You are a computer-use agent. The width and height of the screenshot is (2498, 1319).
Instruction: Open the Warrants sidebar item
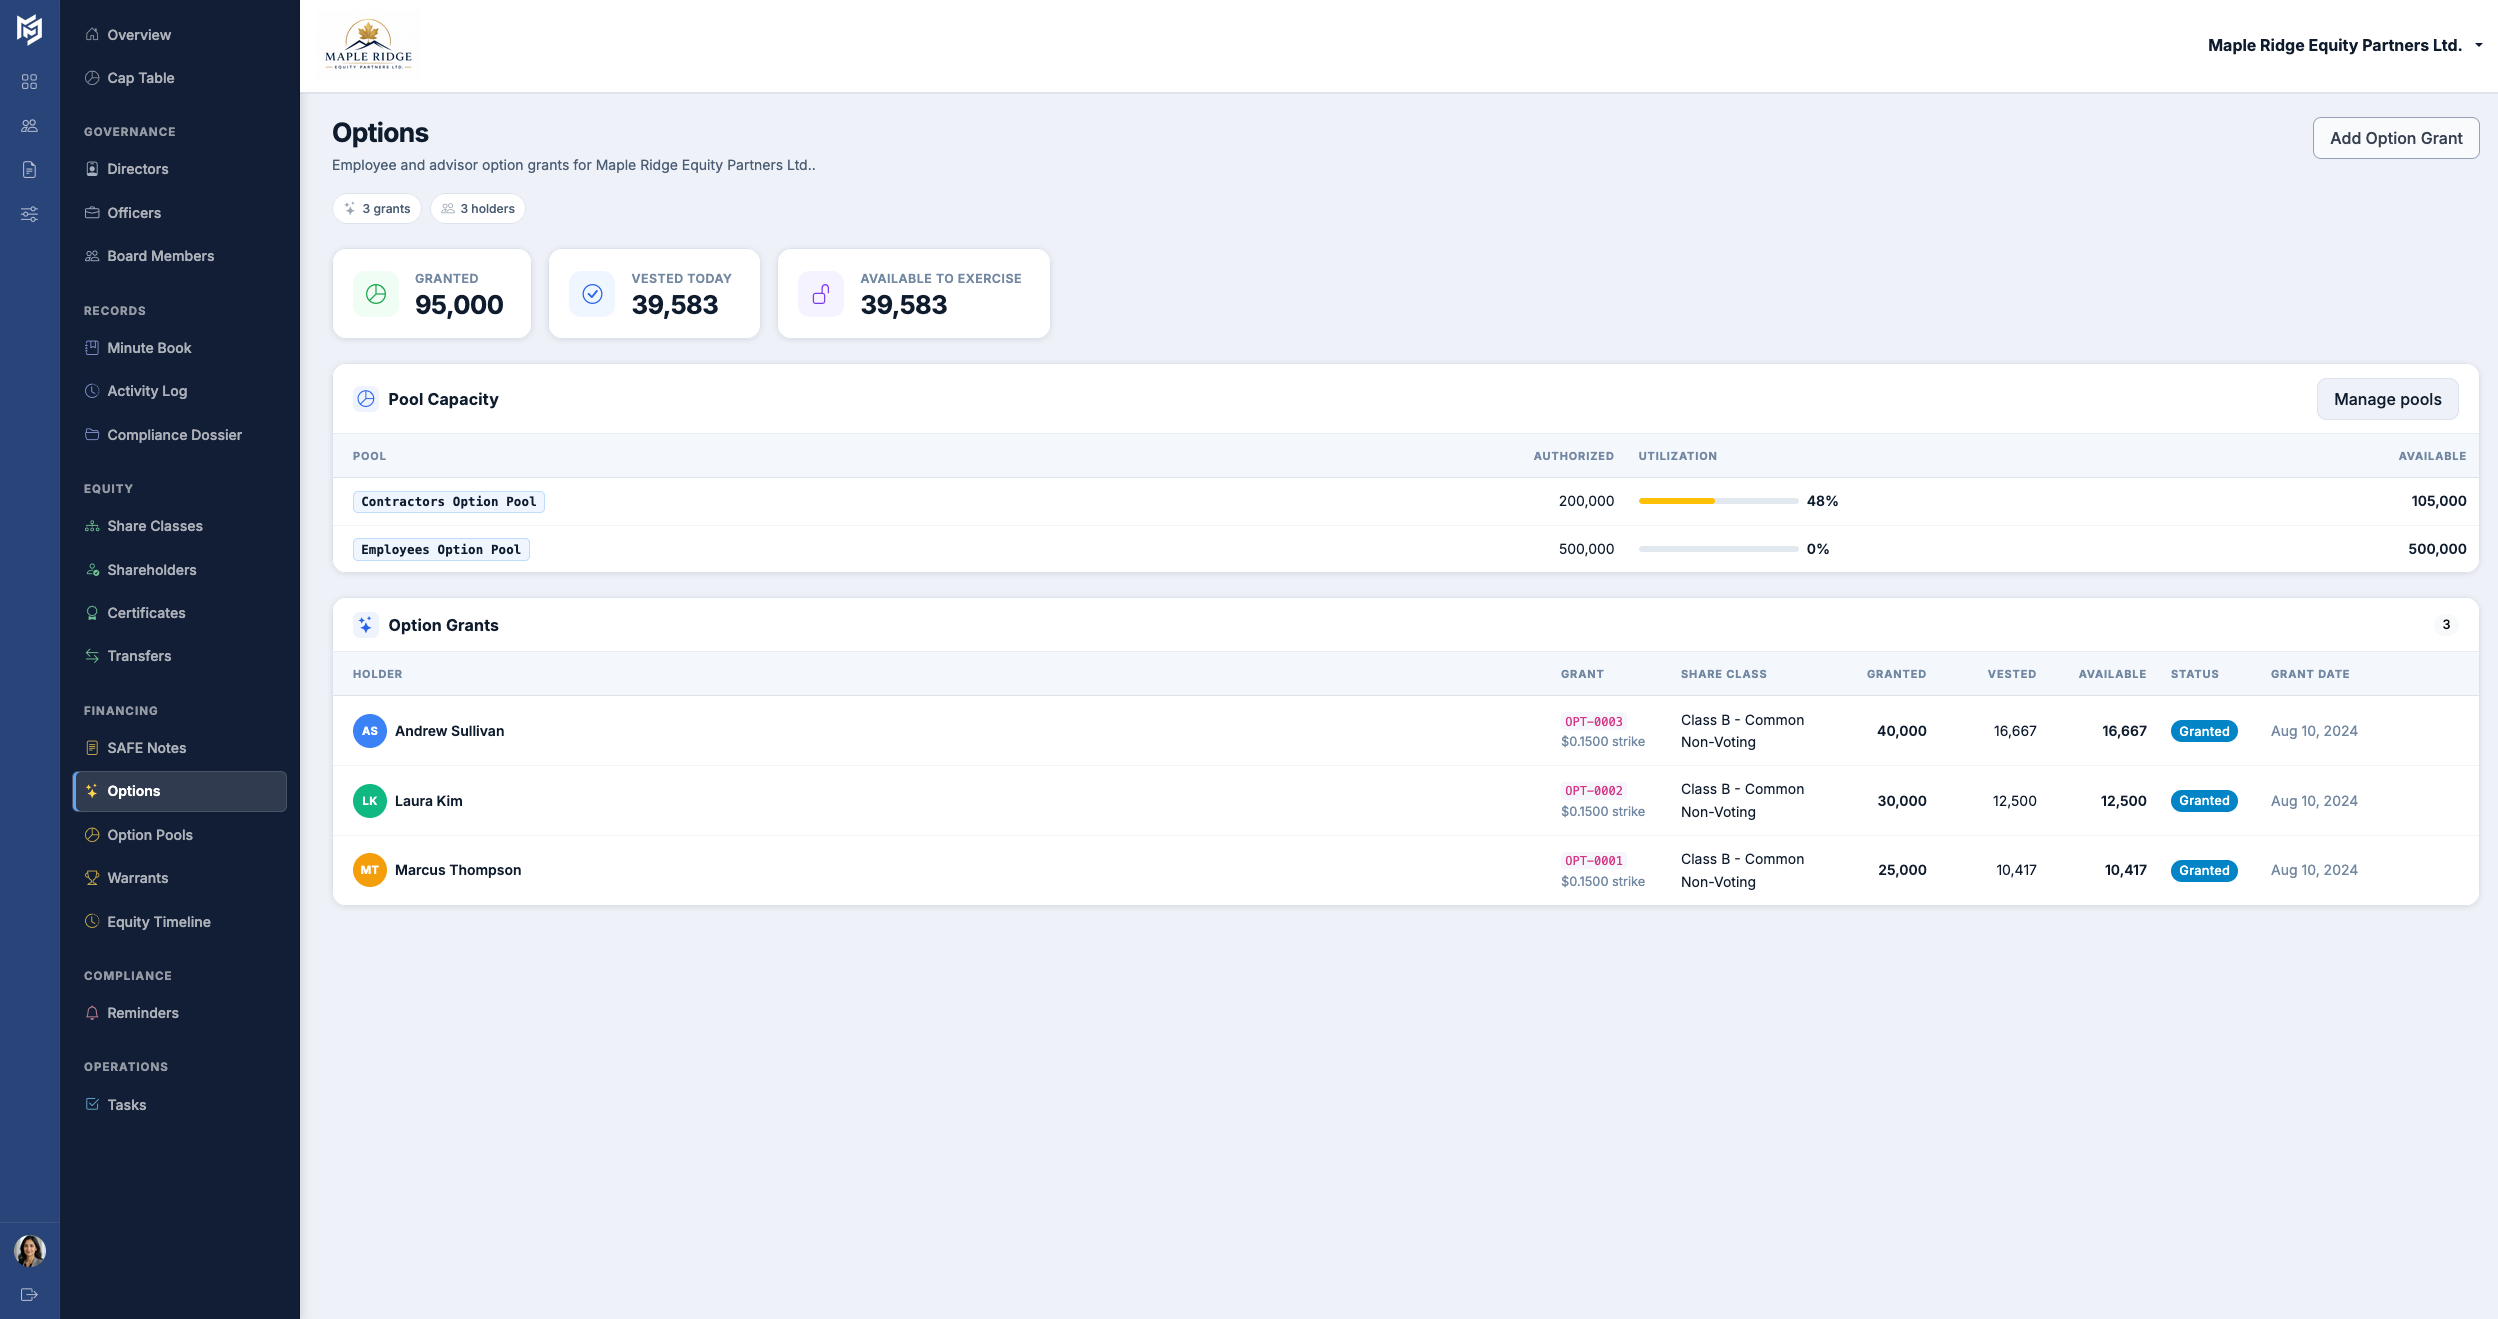pos(137,878)
